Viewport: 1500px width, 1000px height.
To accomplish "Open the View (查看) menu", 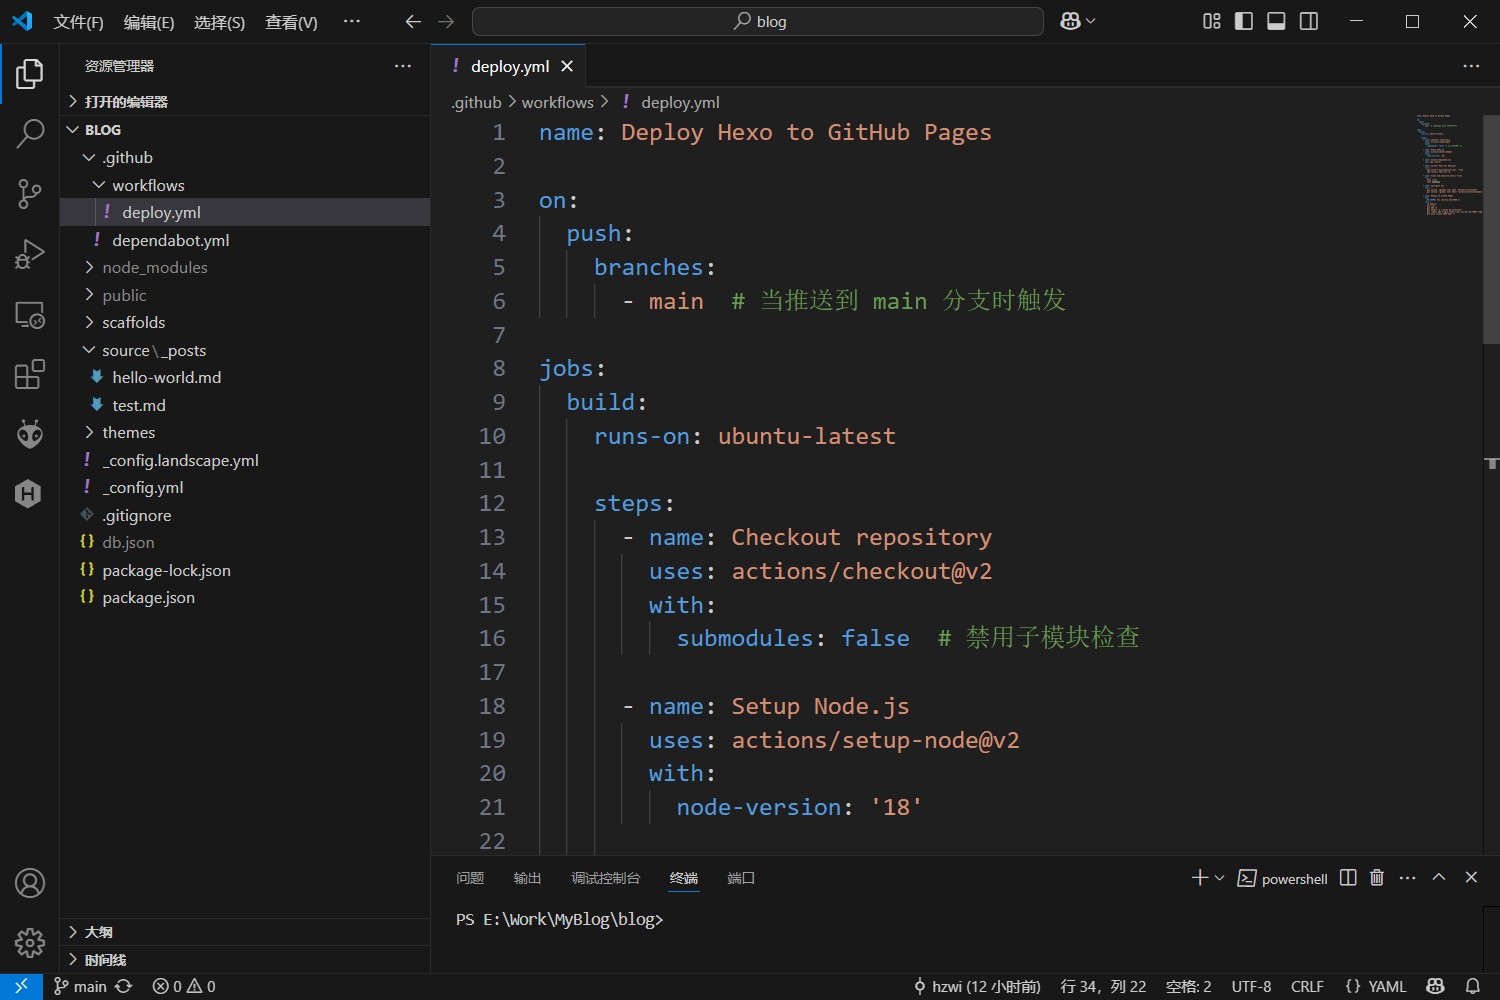I will (291, 22).
